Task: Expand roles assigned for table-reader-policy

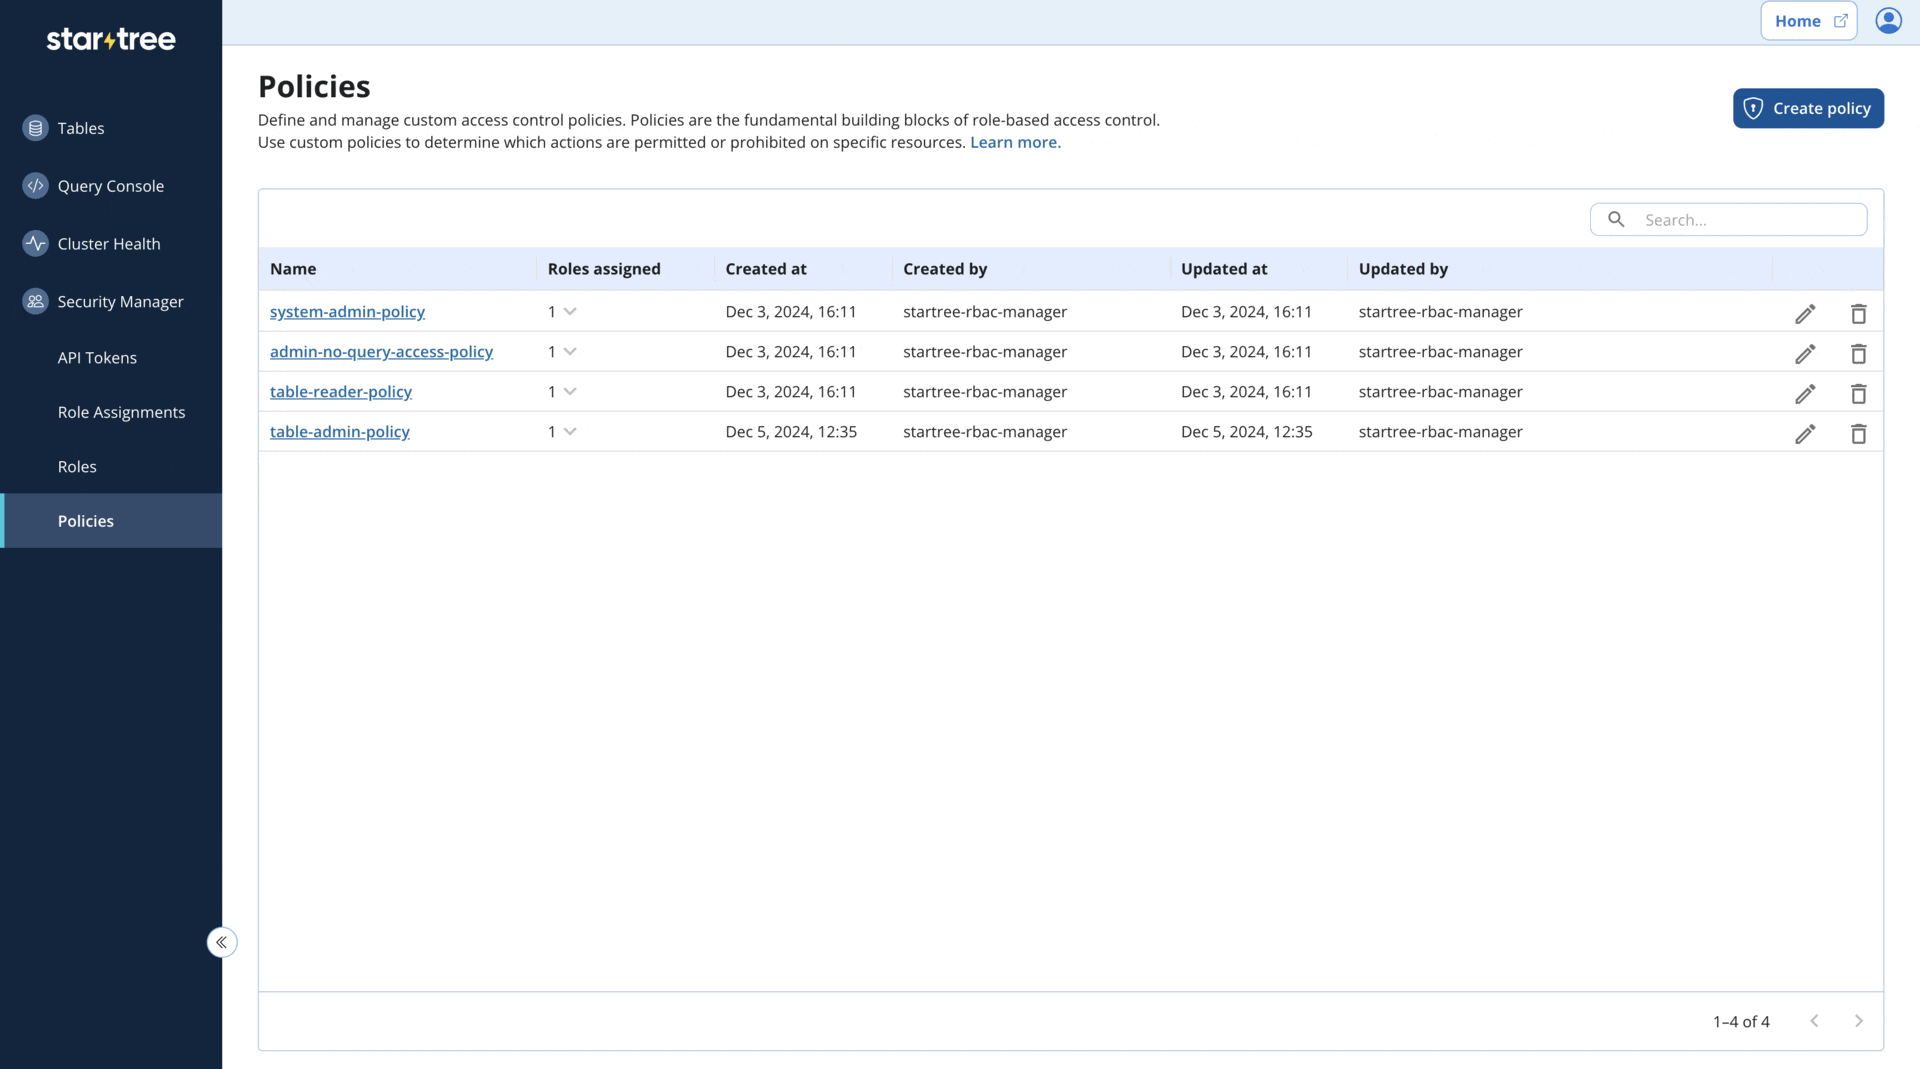Action: pos(570,391)
